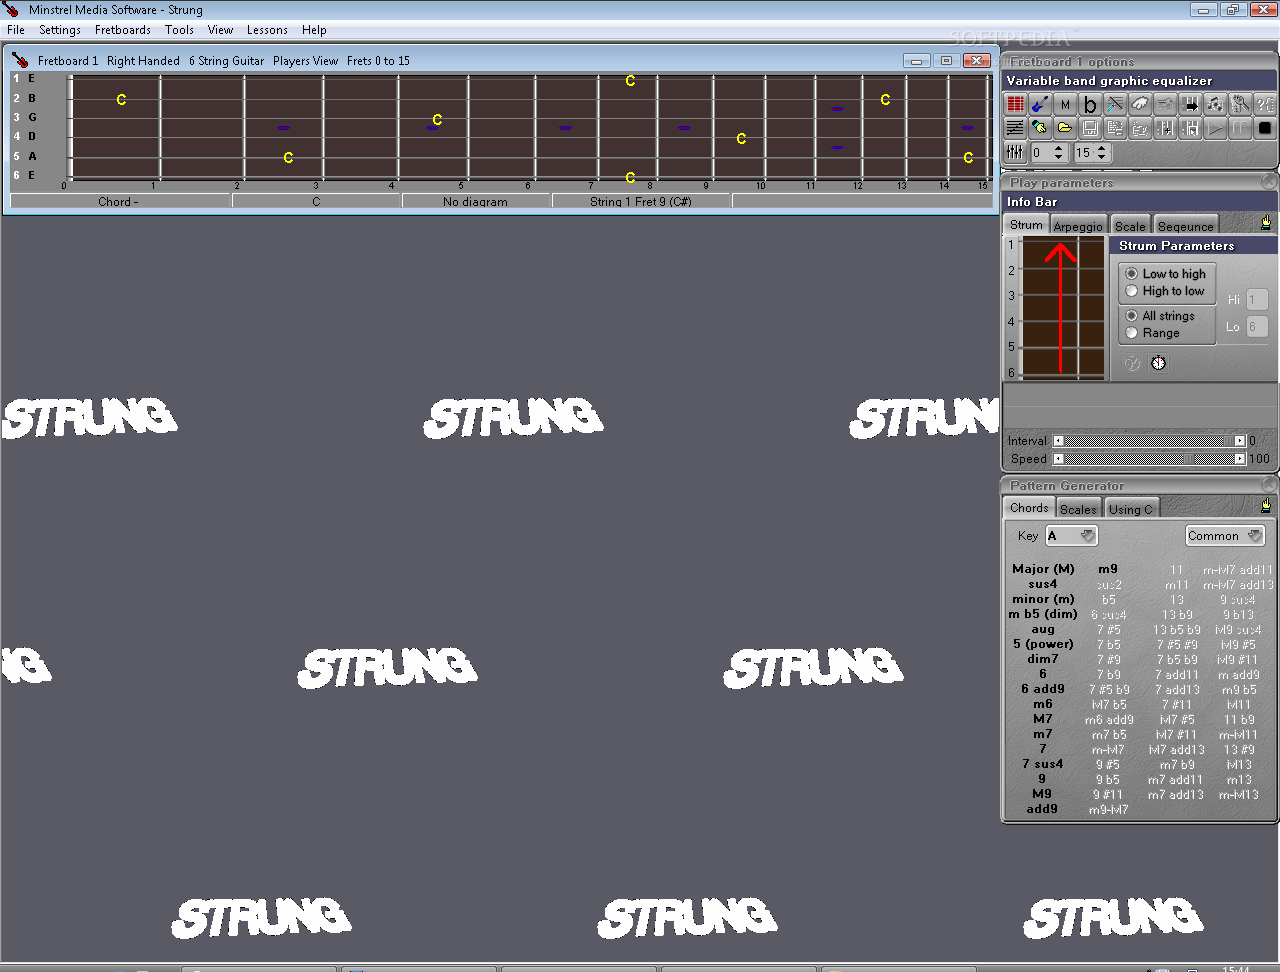Choose the sus4 chord

tap(1043, 584)
